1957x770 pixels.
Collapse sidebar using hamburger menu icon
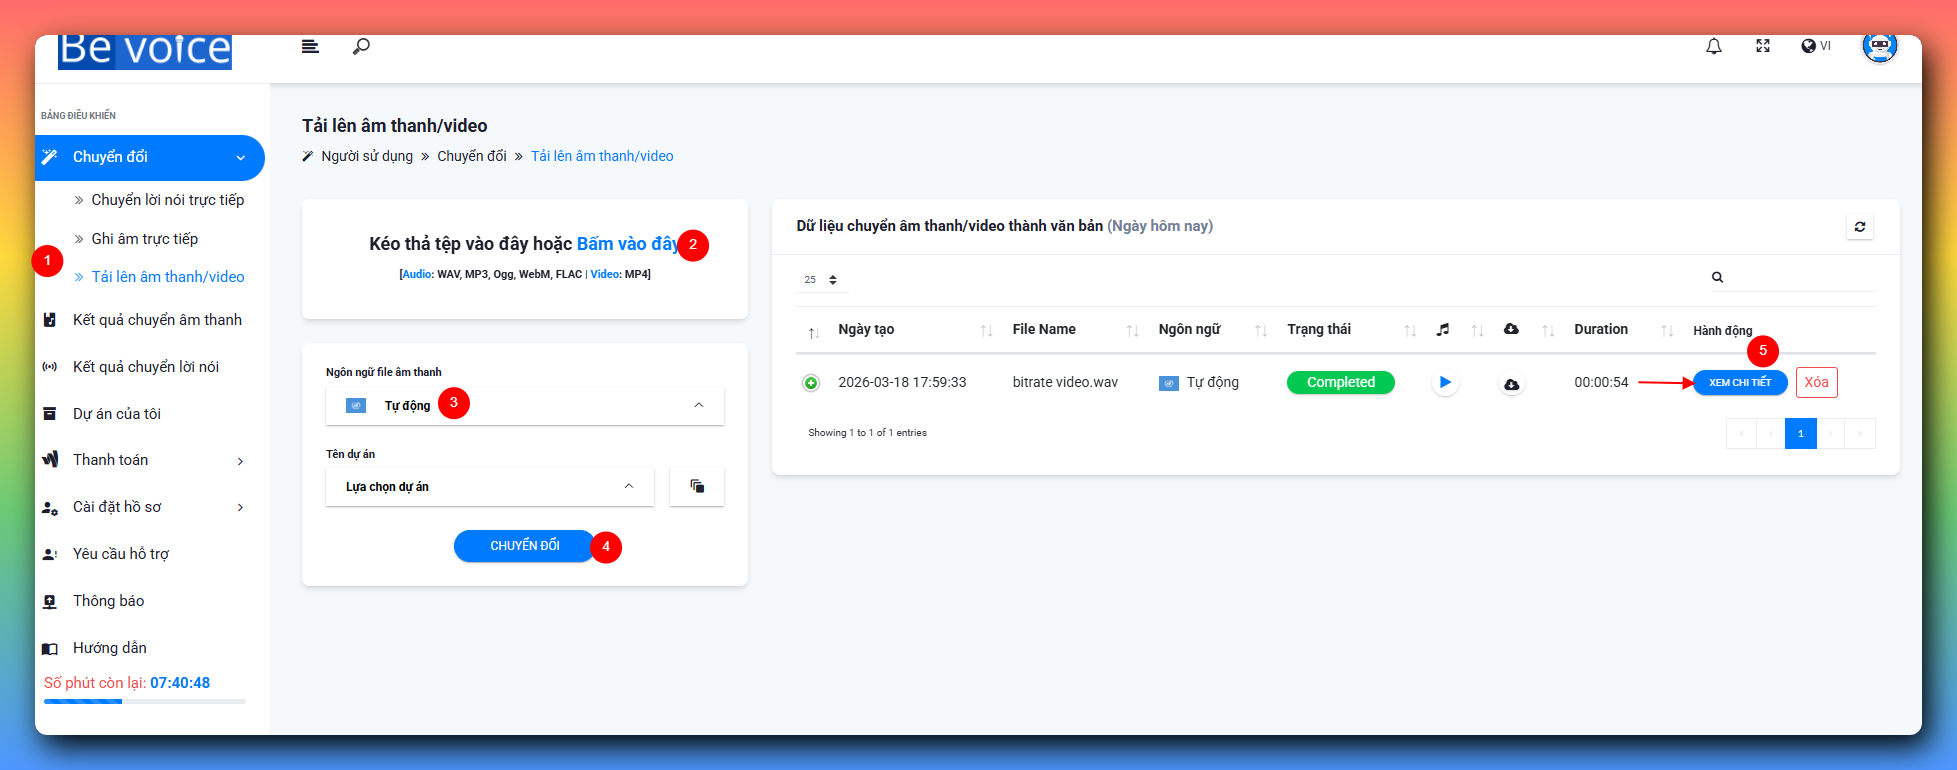(x=310, y=46)
